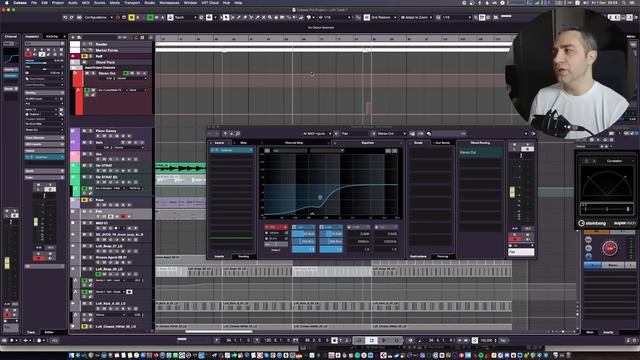Select the Object Selection arrow tool
Viewport: 640px width, 360px height.
coord(227,18)
